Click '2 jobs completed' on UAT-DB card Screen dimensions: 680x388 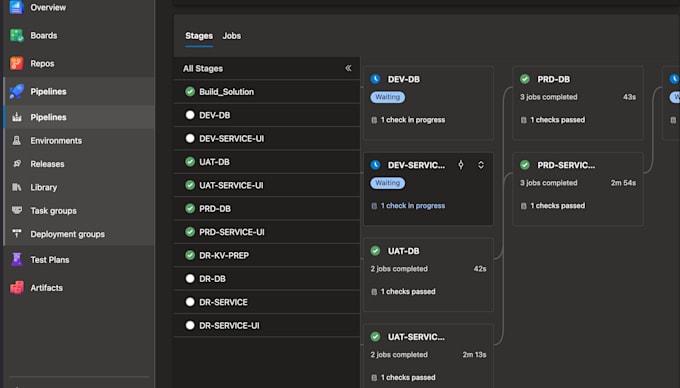click(x=399, y=269)
